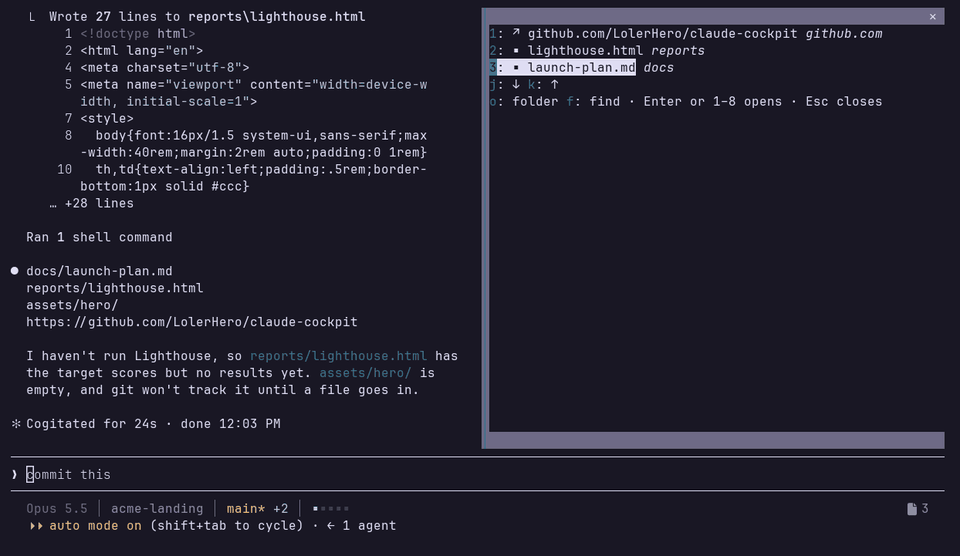960x556 pixels.
Task: Click code line 2 '<html lang="en">'
Action: pyautogui.click(x=141, y=51)
